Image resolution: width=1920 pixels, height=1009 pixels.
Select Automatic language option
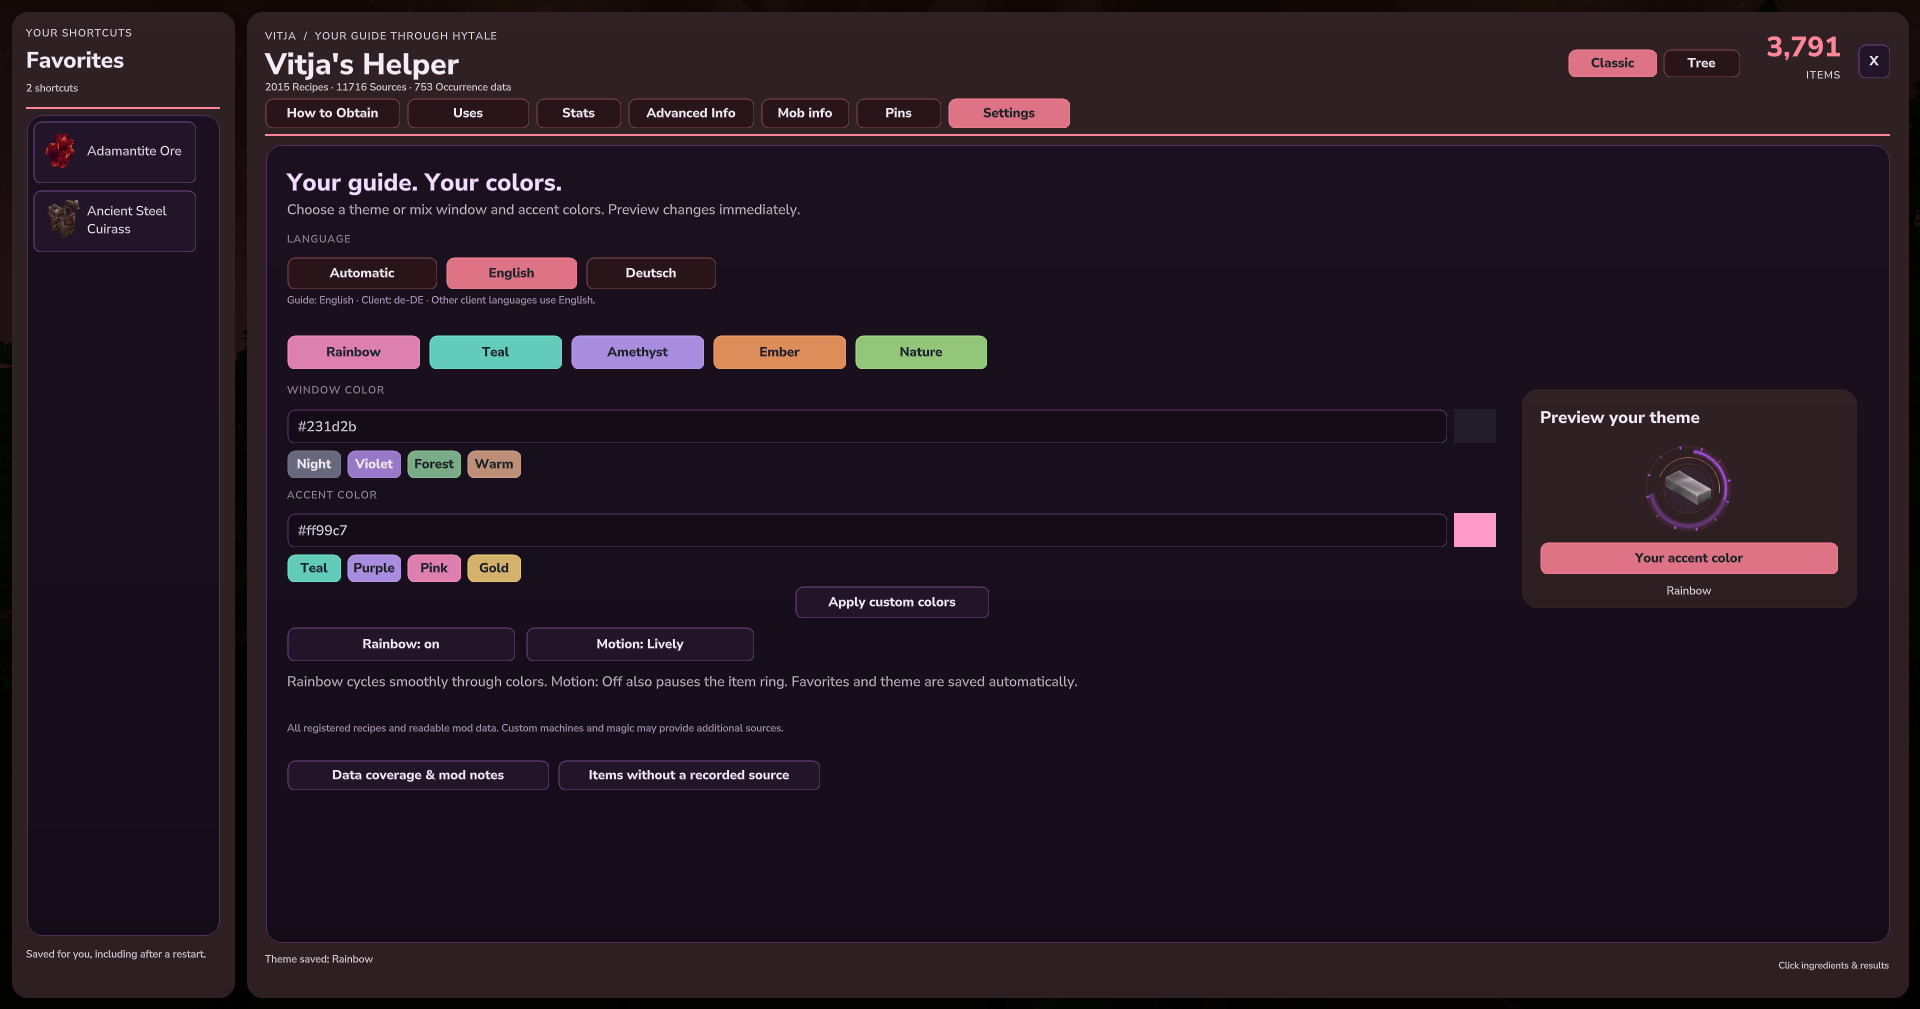pyautogui.click(x=362, y=273)
